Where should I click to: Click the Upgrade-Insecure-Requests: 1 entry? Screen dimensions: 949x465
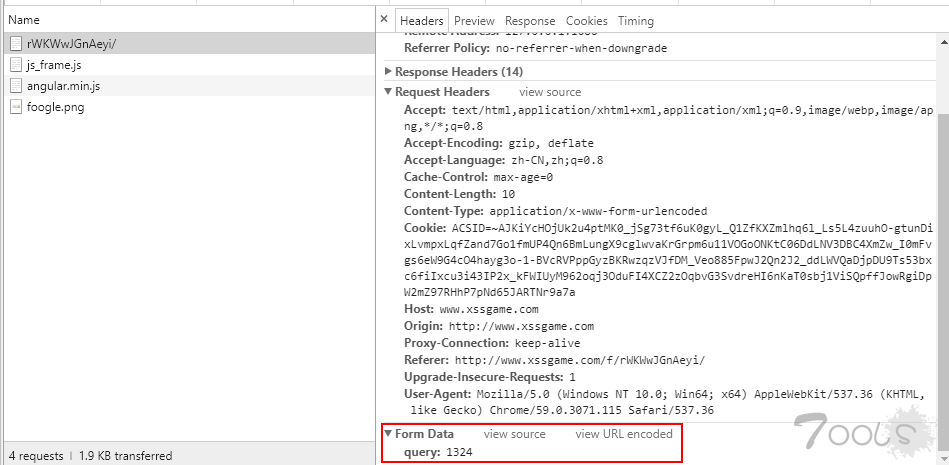(x=490, y=377)
